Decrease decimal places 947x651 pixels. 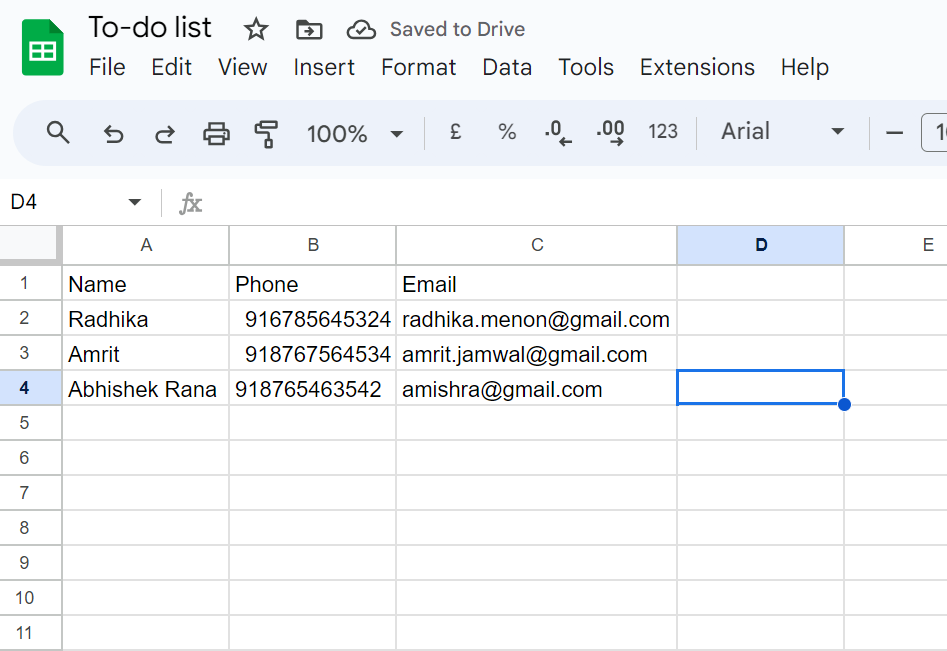click(558, 132)
